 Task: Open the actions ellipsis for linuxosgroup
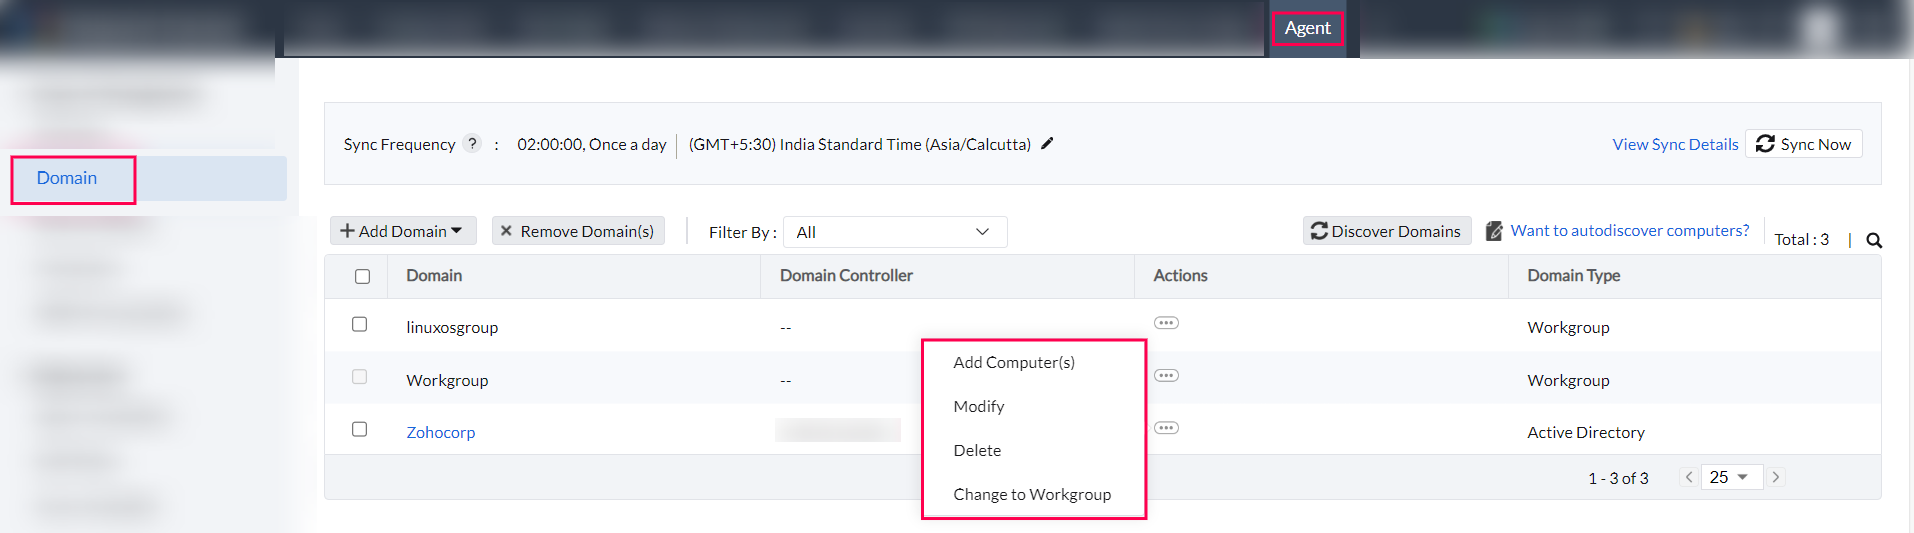[1166, 323]
